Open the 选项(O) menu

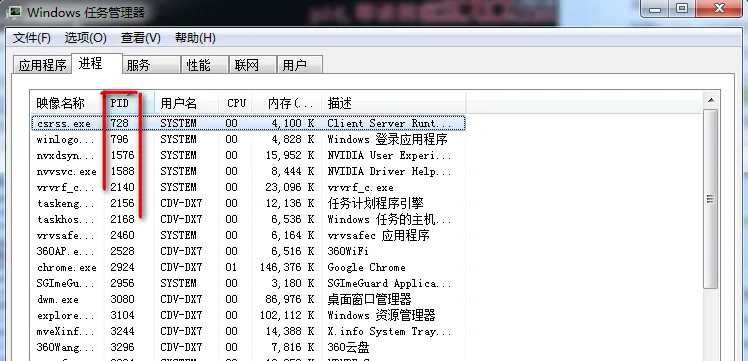86,38
